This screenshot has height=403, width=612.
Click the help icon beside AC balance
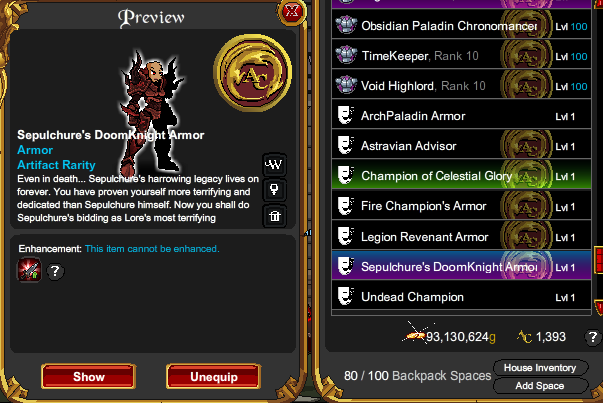pyautogui.click(x=592, y=337)
